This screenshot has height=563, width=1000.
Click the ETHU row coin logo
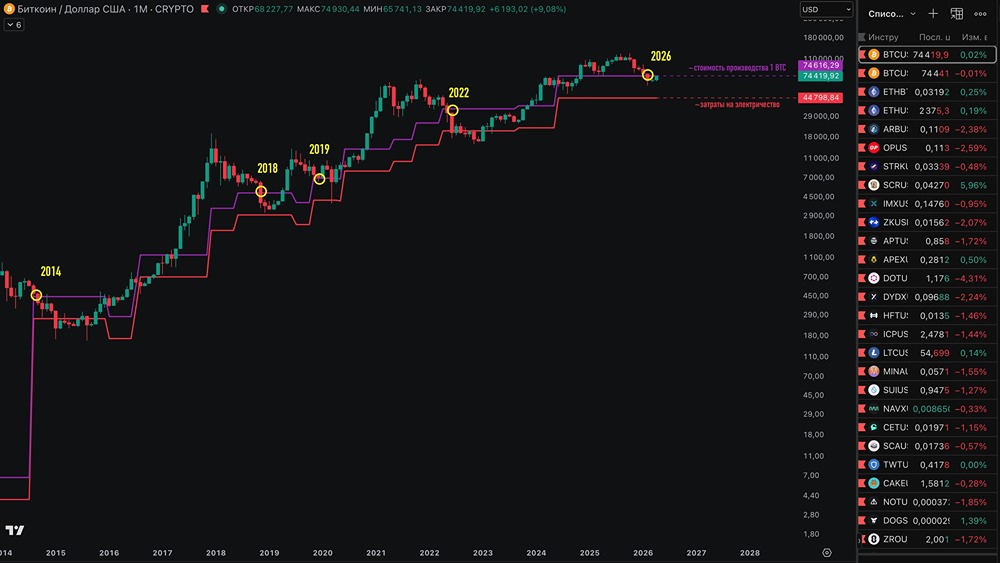point(874,110)
